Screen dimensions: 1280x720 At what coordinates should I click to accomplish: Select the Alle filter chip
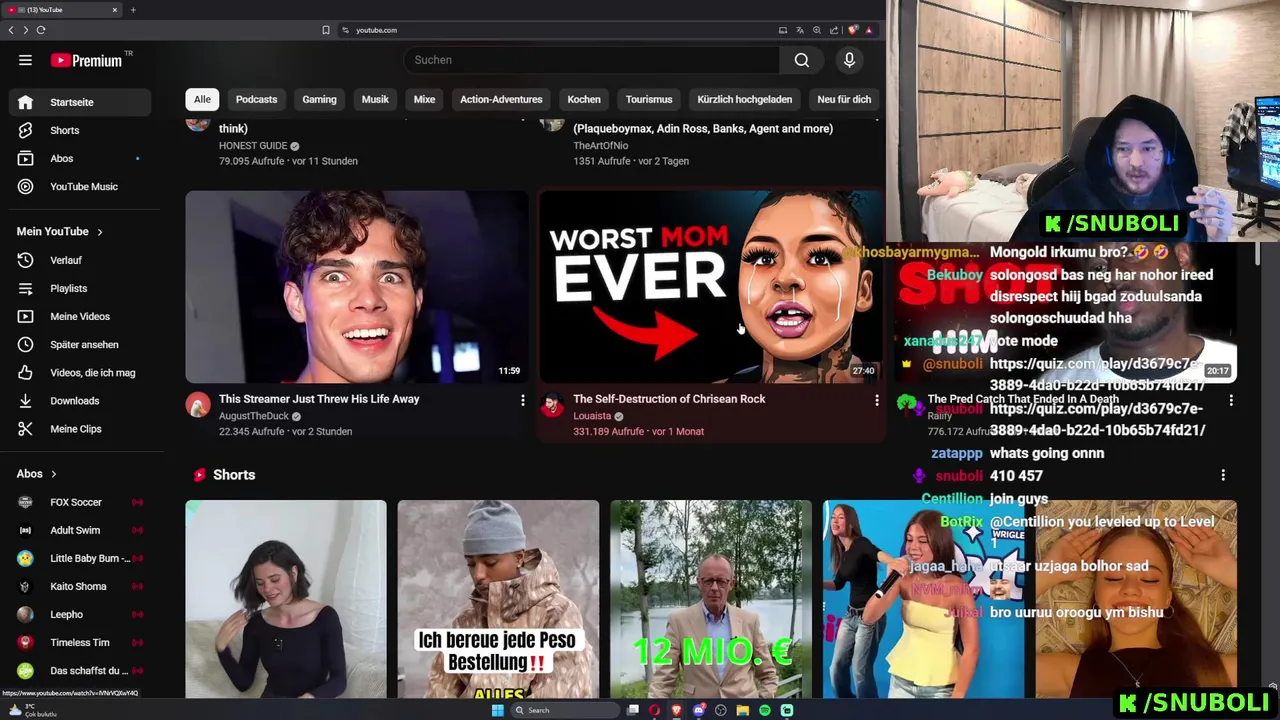tap(202, 99)
